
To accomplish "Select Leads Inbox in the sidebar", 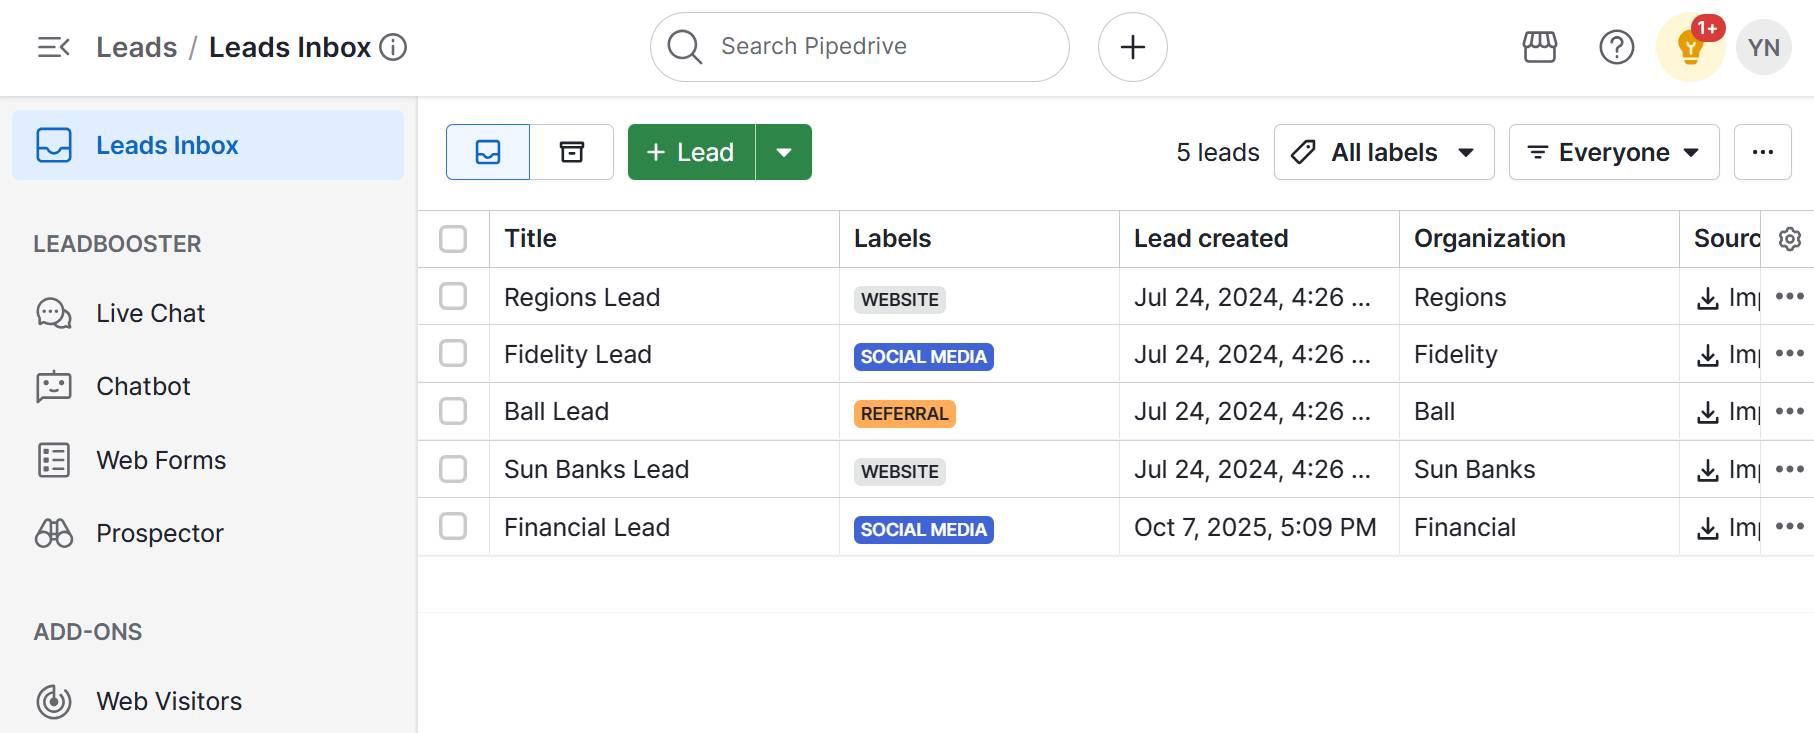I will coord(208,145).
